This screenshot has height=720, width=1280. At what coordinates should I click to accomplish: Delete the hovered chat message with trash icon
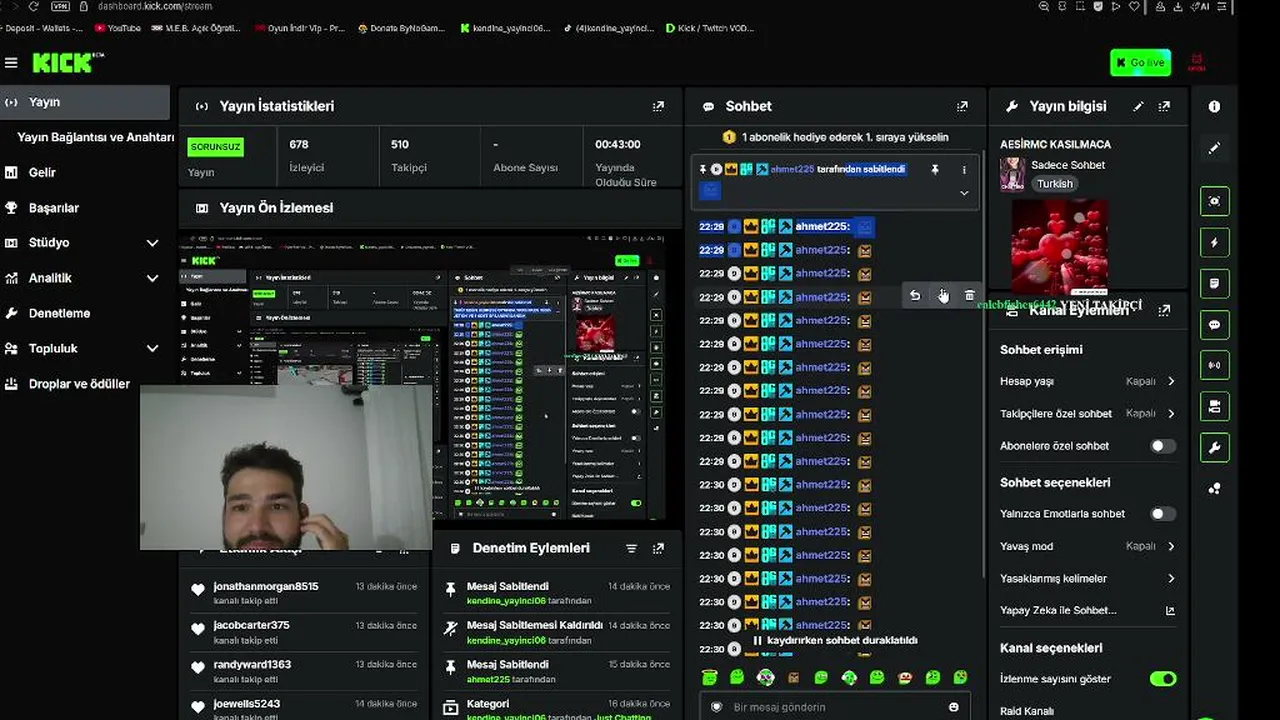click(x=969, y=296)
